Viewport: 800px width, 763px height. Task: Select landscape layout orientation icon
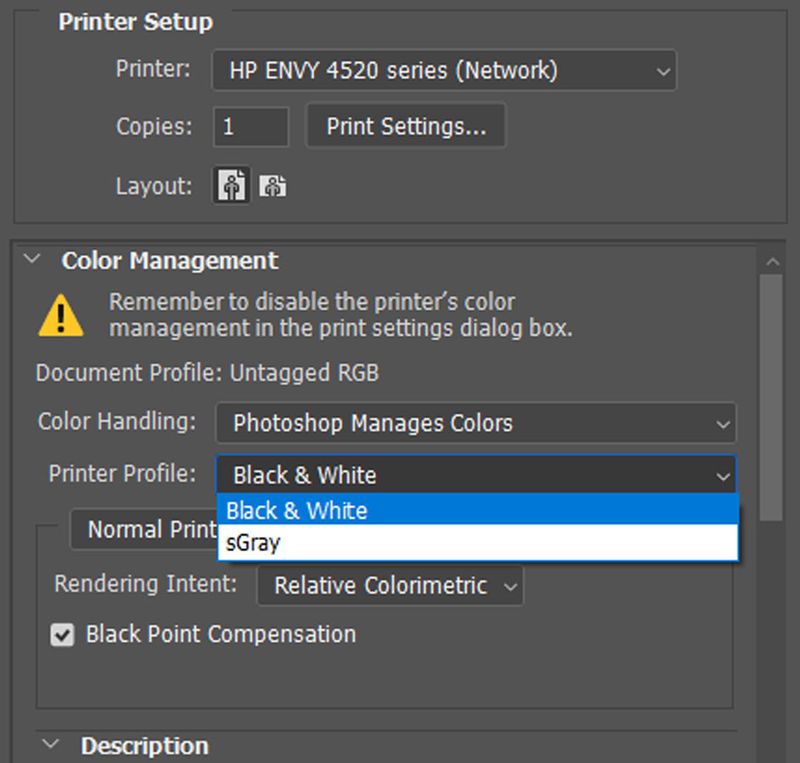[x=273, y=186]
